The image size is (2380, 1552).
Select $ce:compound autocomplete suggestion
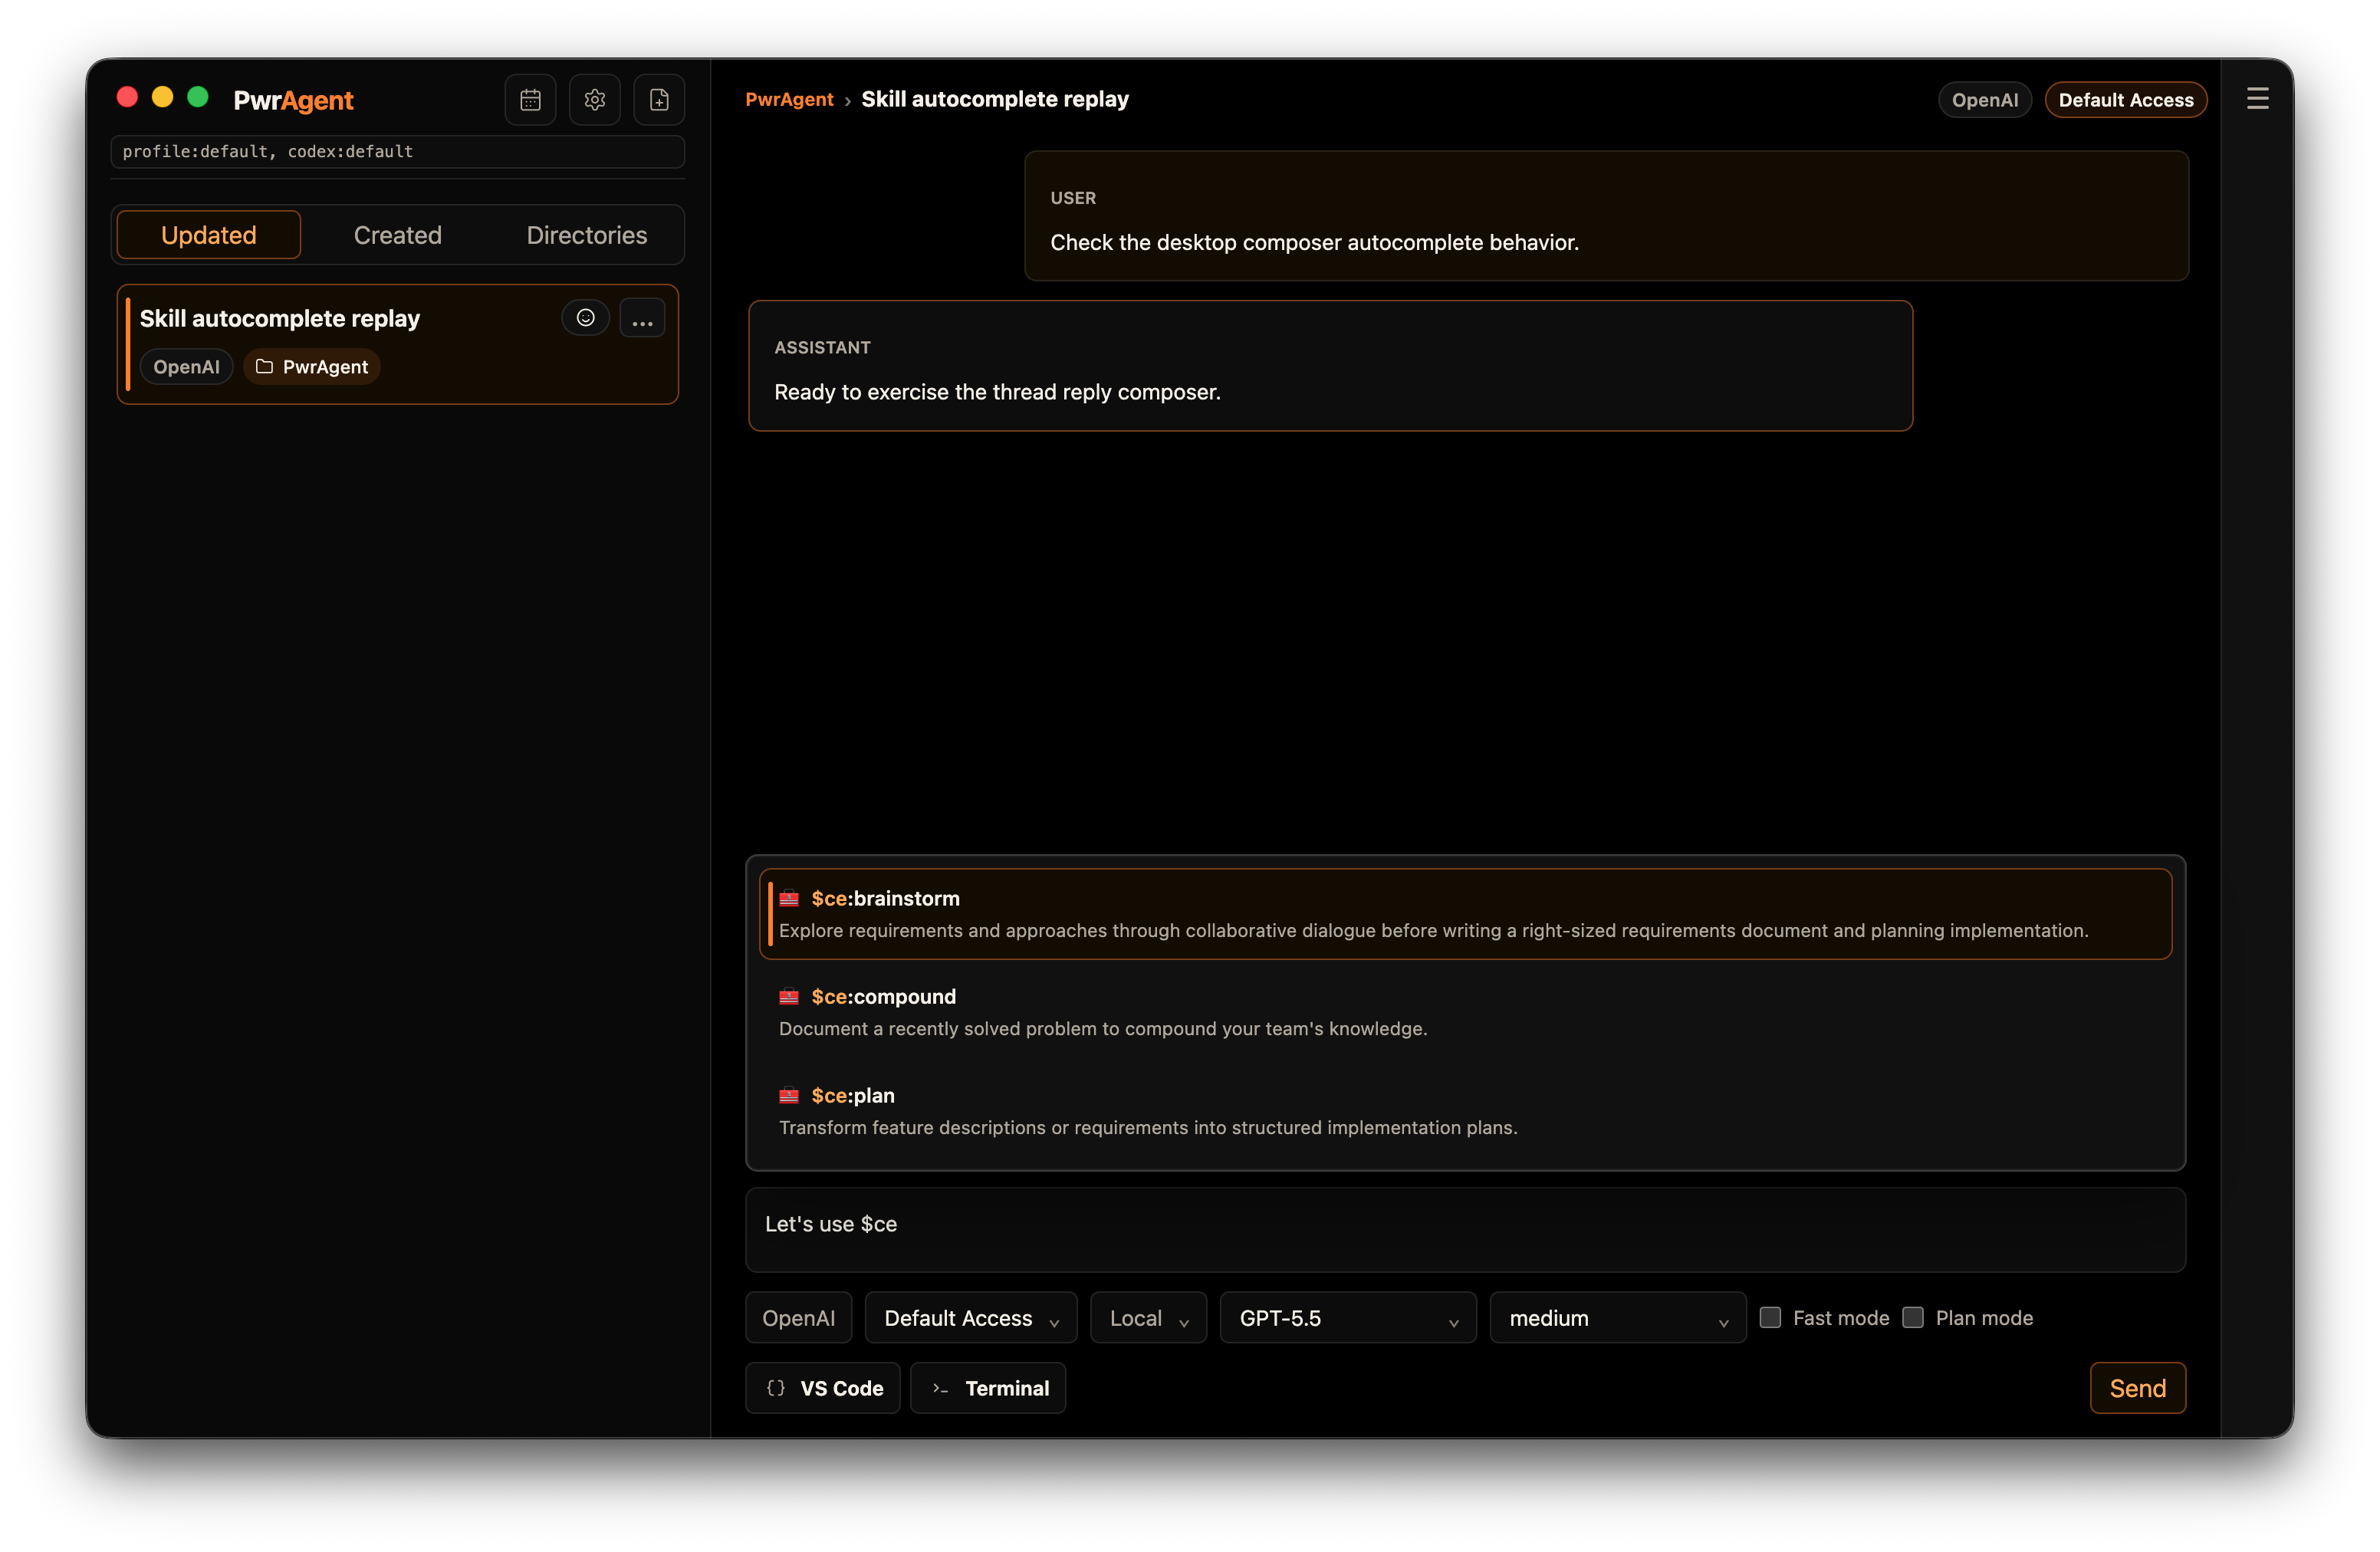click(x=1465, y=1012)
